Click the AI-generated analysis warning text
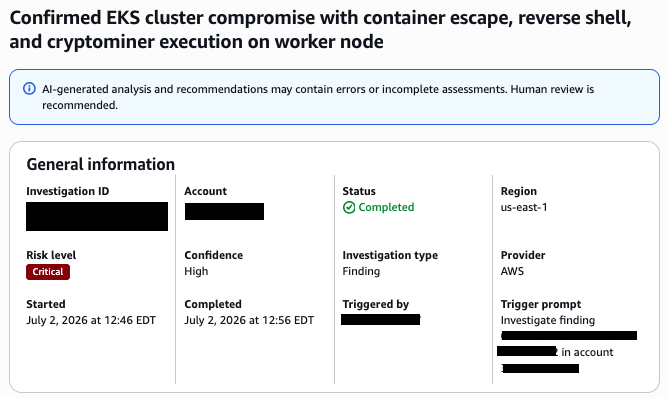Image resolution: width=667 pixels, height=398 pixels. click(318, 97)
